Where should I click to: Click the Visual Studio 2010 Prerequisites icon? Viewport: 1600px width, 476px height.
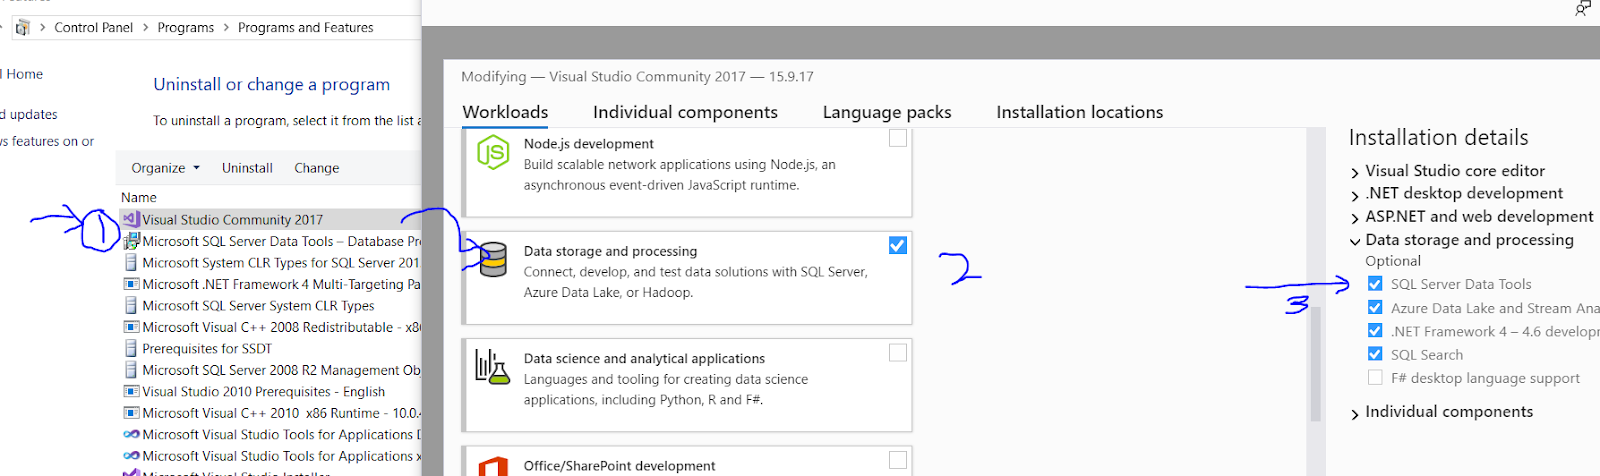click(x=131, y=391)
